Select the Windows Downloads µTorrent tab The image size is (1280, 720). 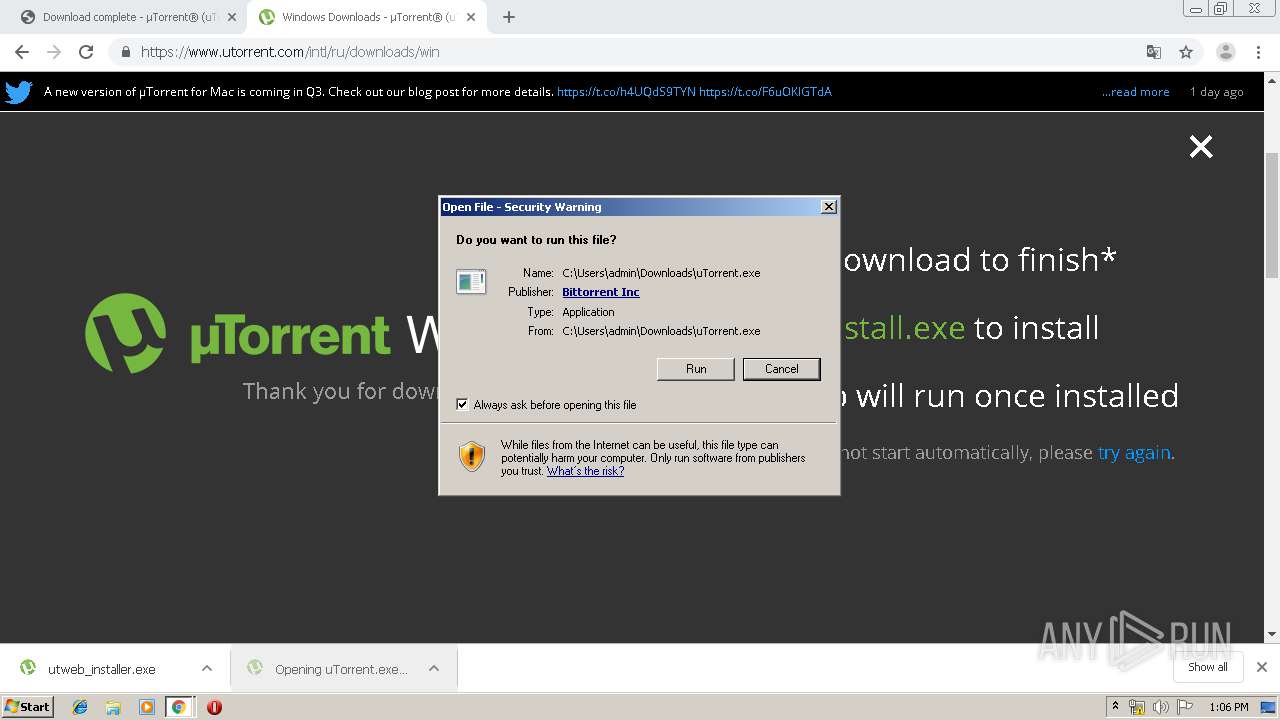(366, 17)
